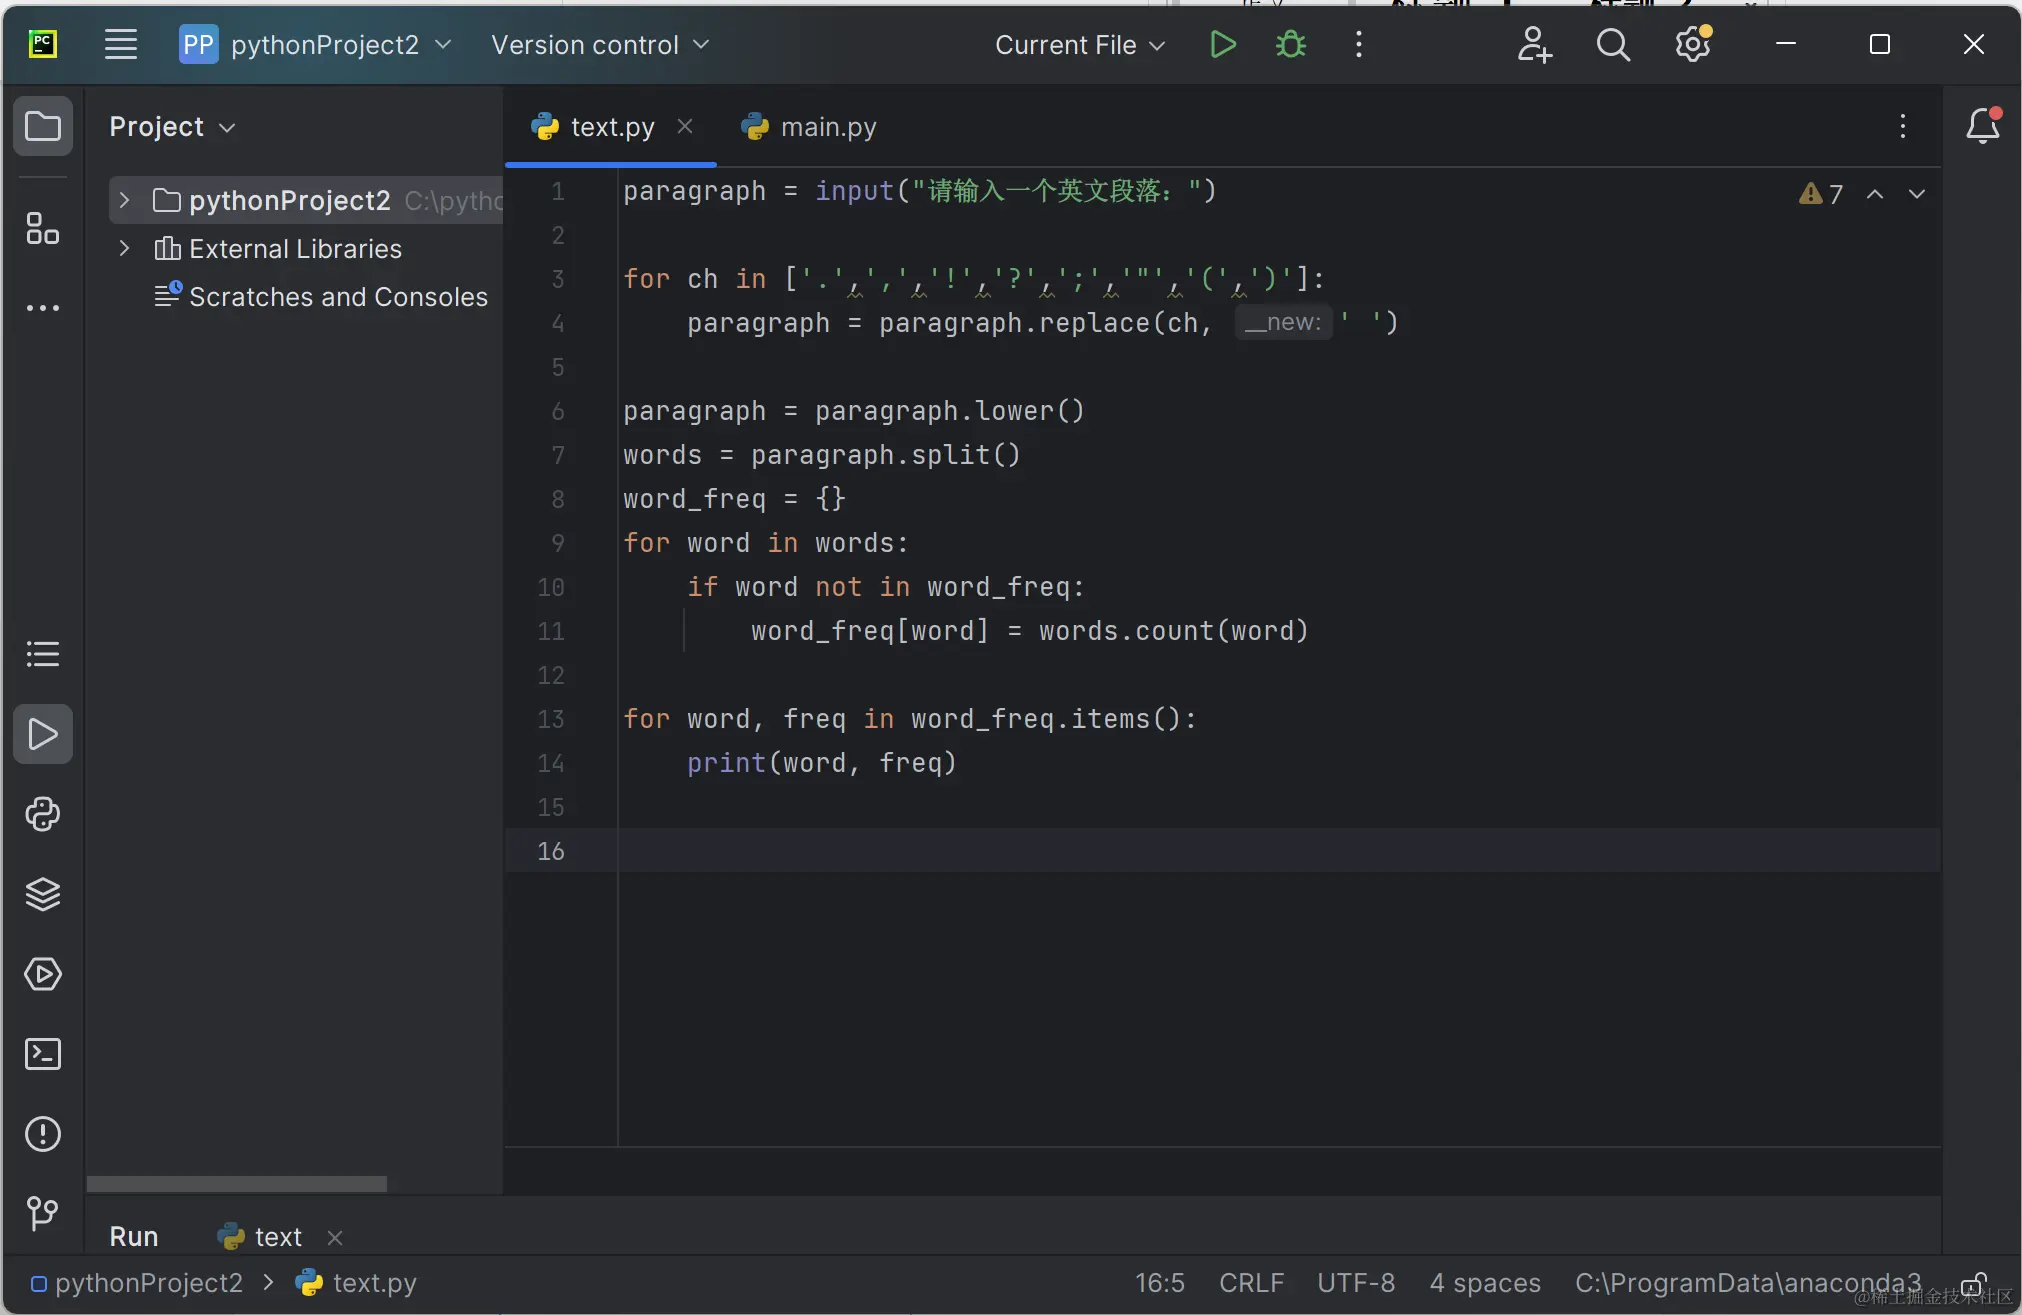The height and width of the screenshot is (1315, 2022).
Task: Open Search Everywhere magnifier icon
Action: (x=1612, y=45)
